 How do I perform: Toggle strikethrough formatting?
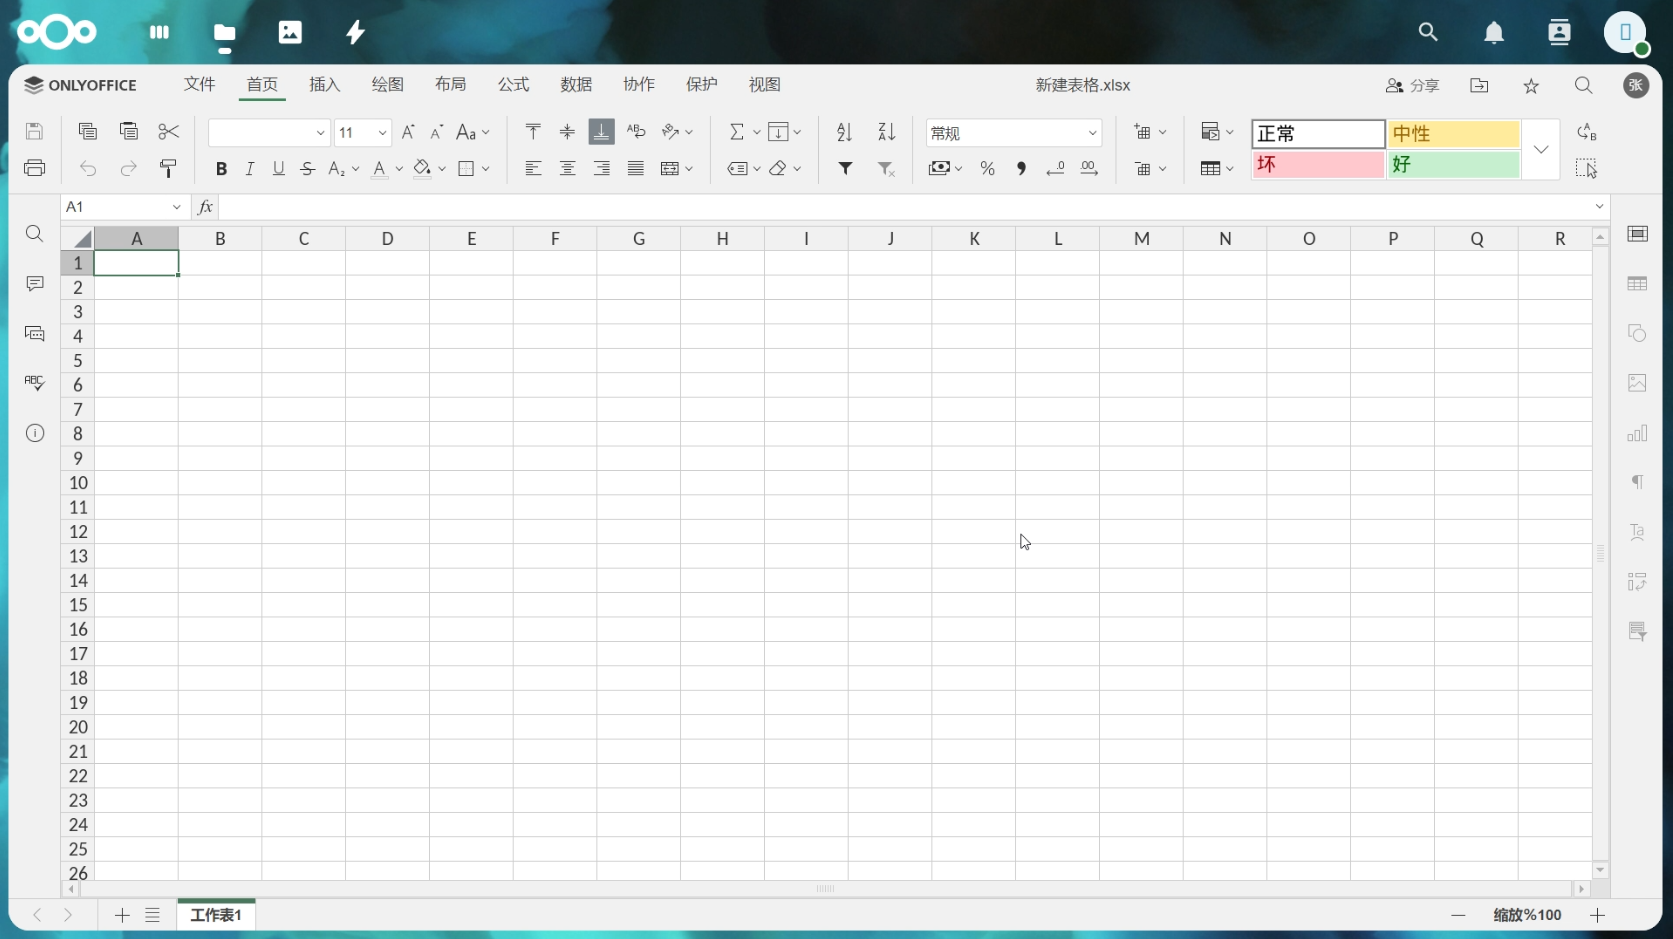[x=308, y=168]
